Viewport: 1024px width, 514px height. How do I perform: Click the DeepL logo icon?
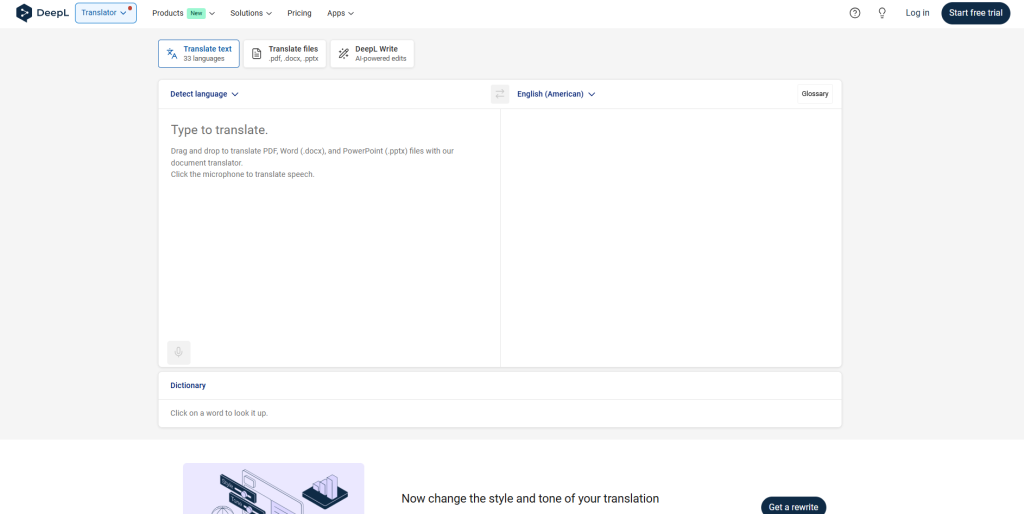[24, 13]
